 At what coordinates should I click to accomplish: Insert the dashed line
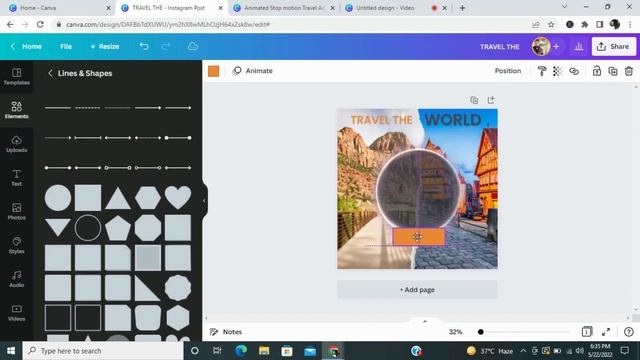coord(87,108)
